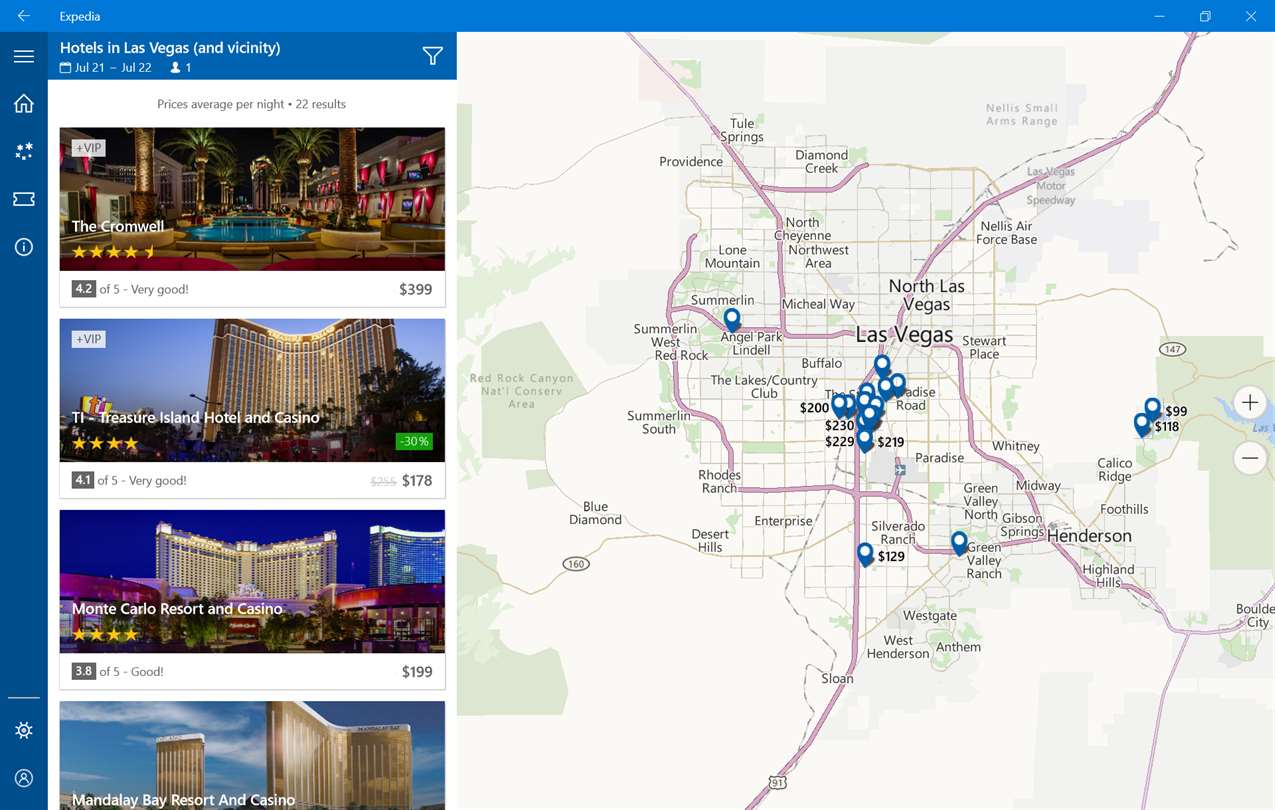Select the $118 map pin
The image size is (1275, 810).
(x=1142, y=424)
